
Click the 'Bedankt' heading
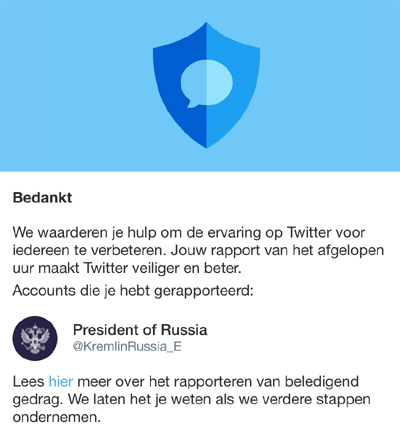[x=42, y=198]
